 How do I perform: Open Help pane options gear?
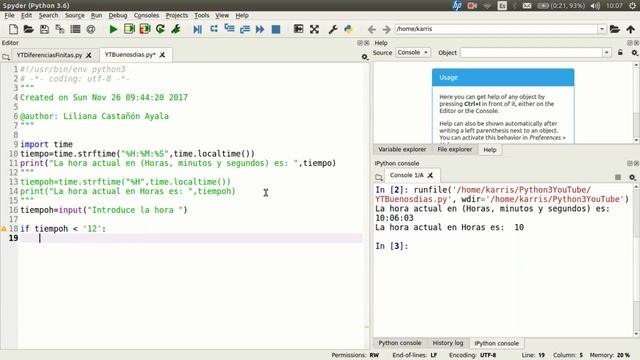pyautogui.click(x=634, y=53)
